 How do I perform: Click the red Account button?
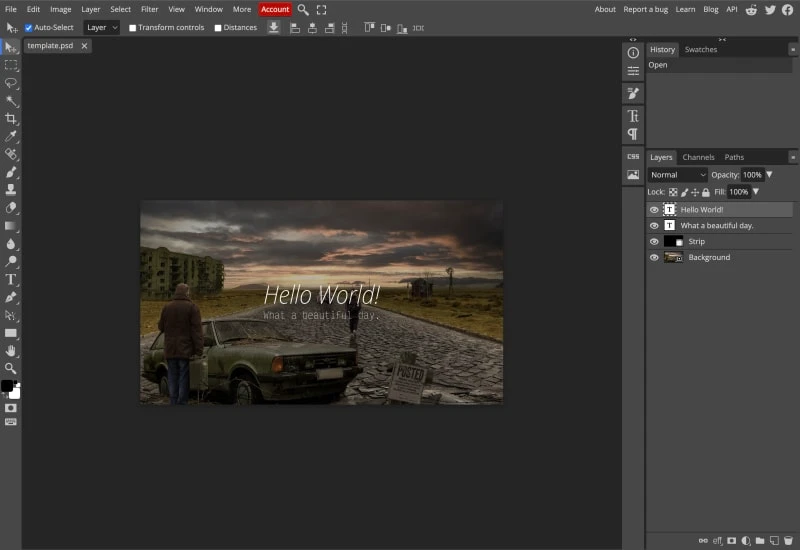274,9
